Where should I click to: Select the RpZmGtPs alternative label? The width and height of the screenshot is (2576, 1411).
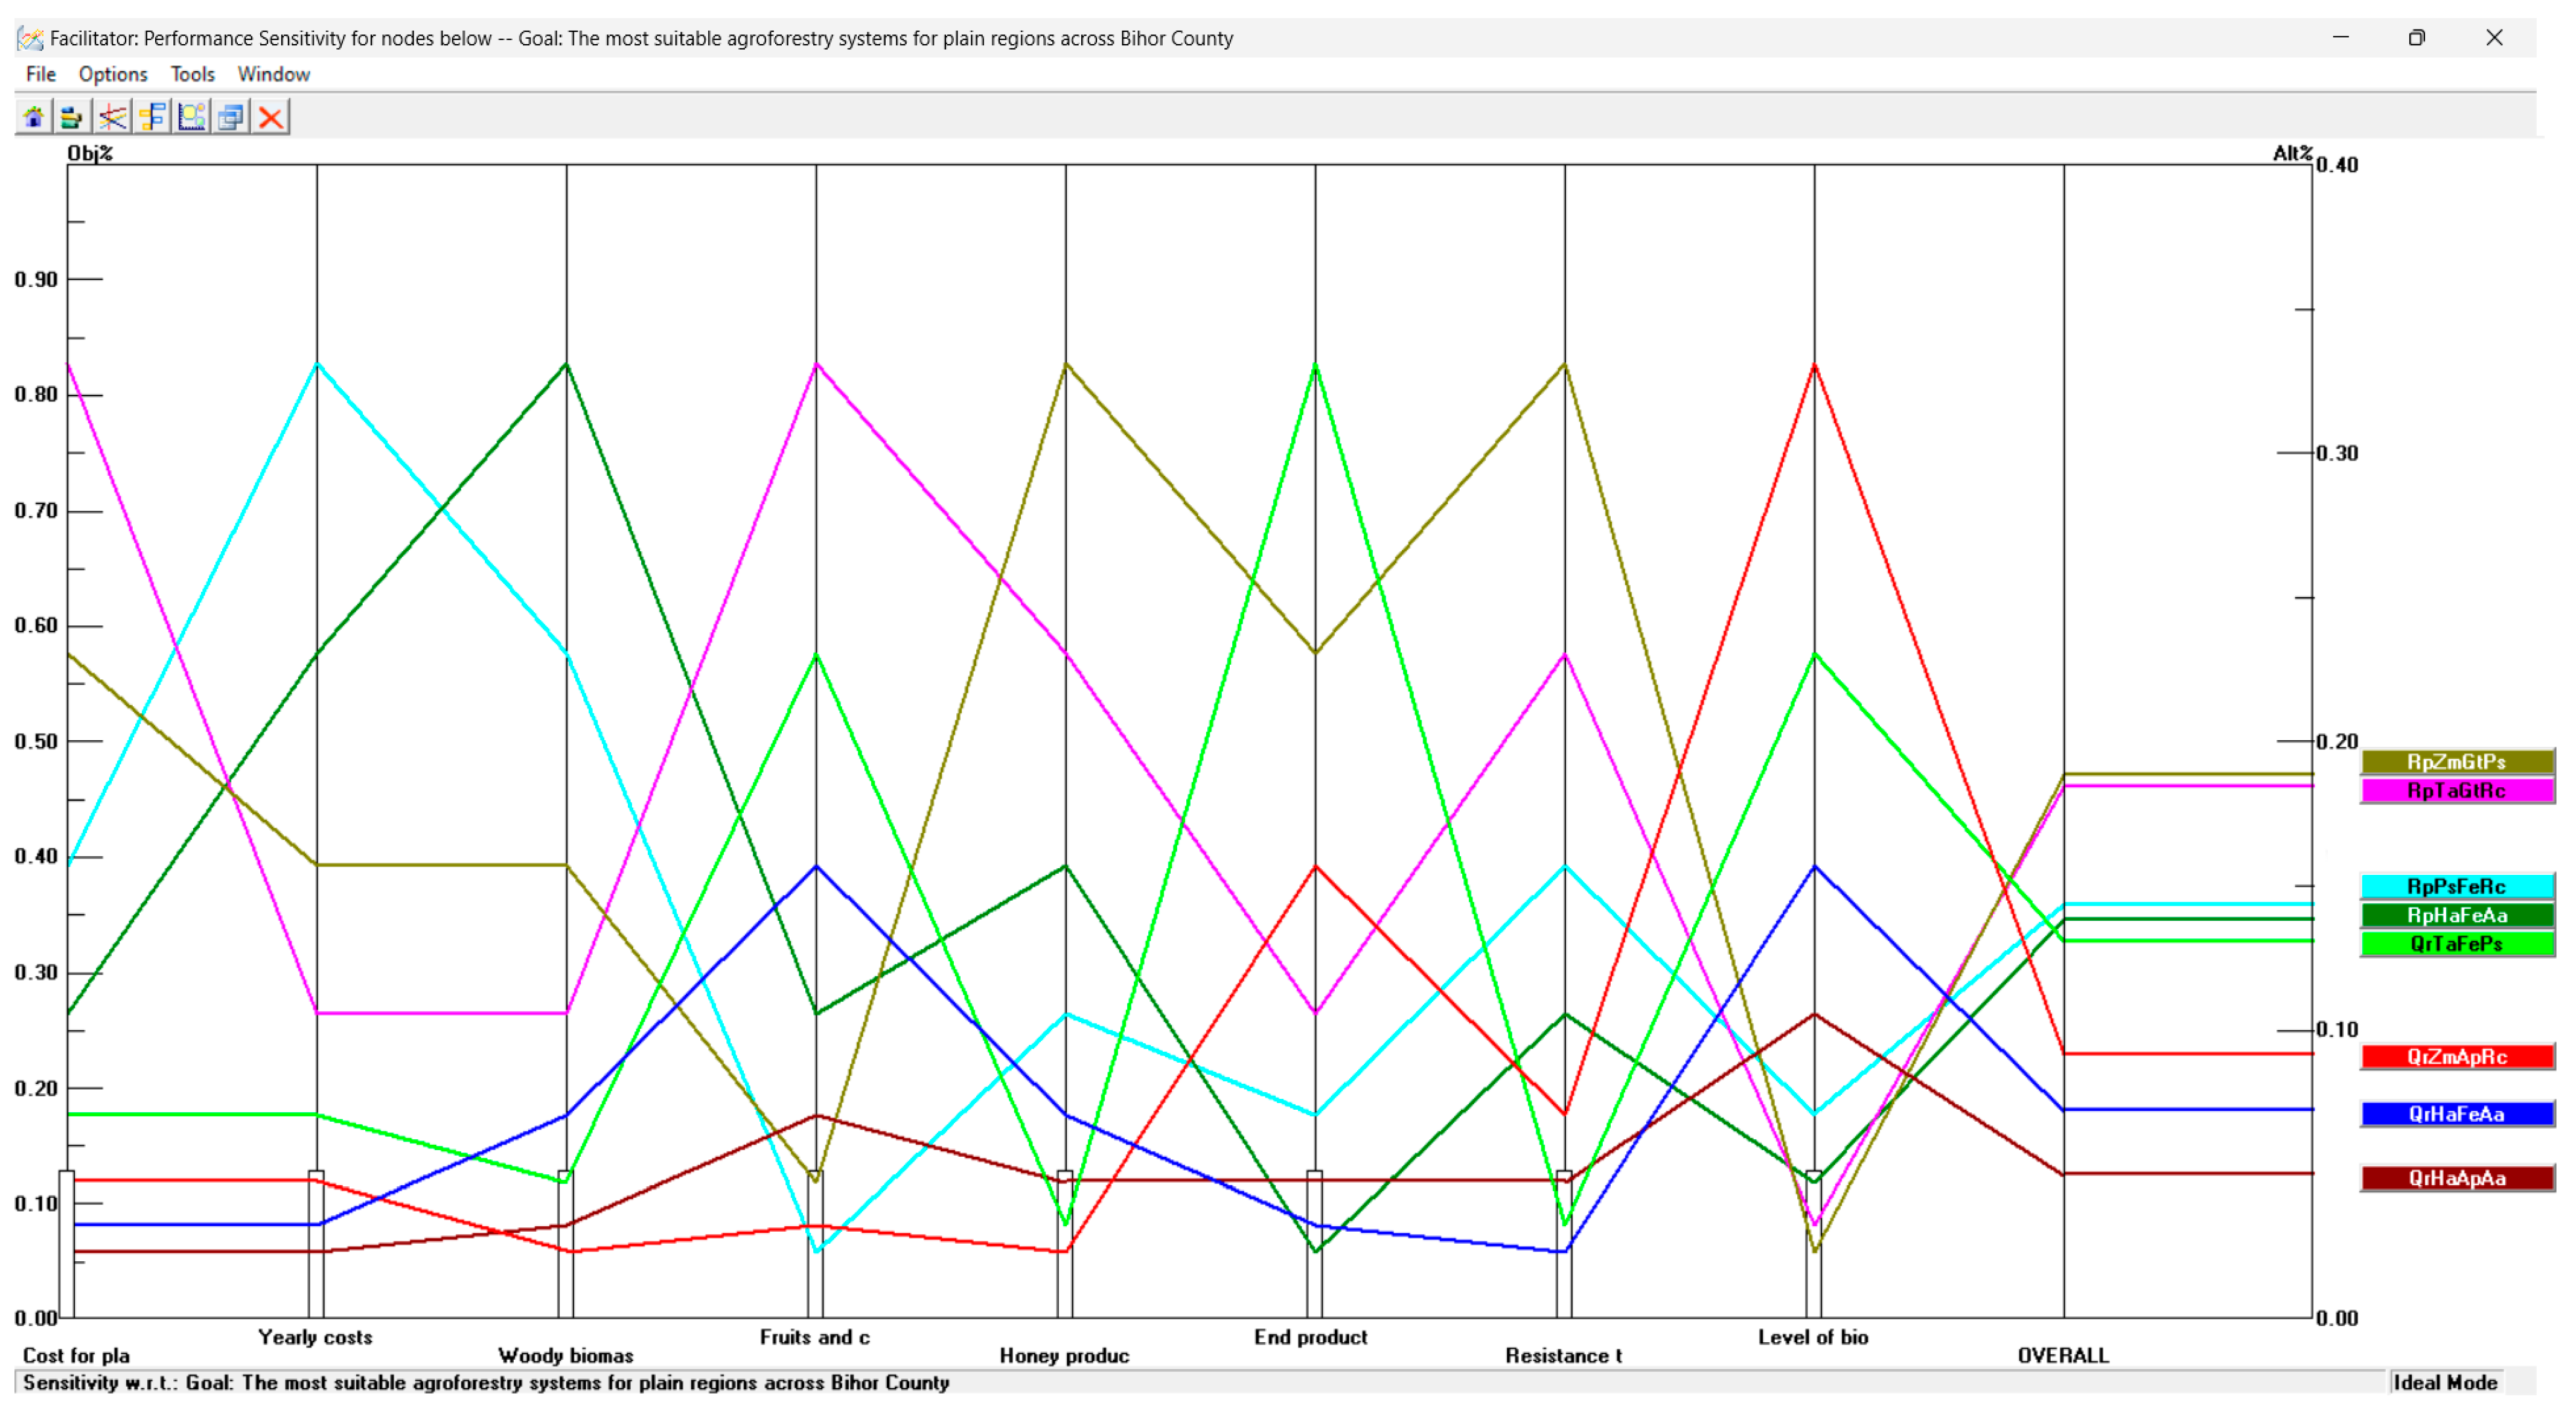click(x=2456, y=762)
